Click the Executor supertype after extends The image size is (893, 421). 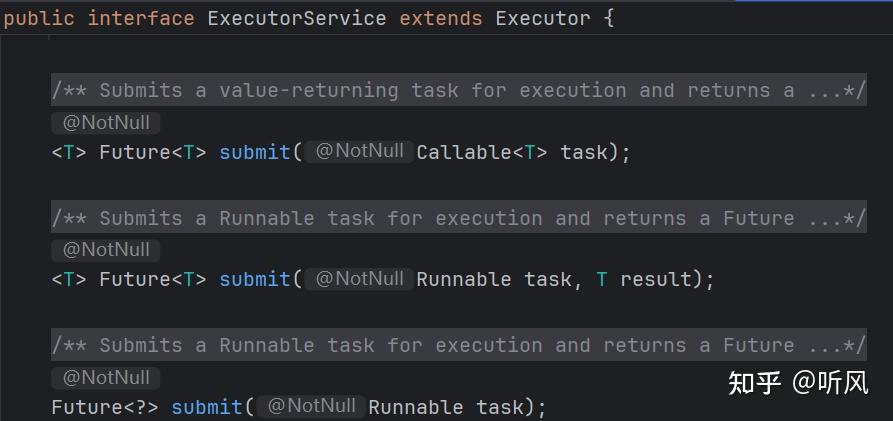pos(542,19)
